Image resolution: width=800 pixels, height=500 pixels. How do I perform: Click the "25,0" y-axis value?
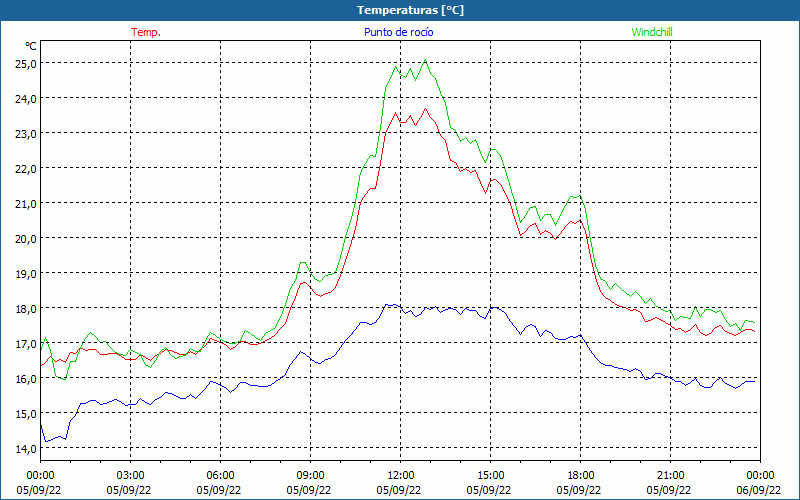25,64
